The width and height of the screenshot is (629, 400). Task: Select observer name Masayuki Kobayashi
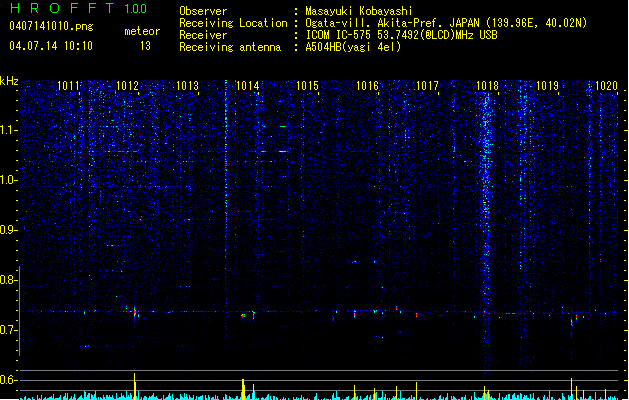click(x=359, y=11)
